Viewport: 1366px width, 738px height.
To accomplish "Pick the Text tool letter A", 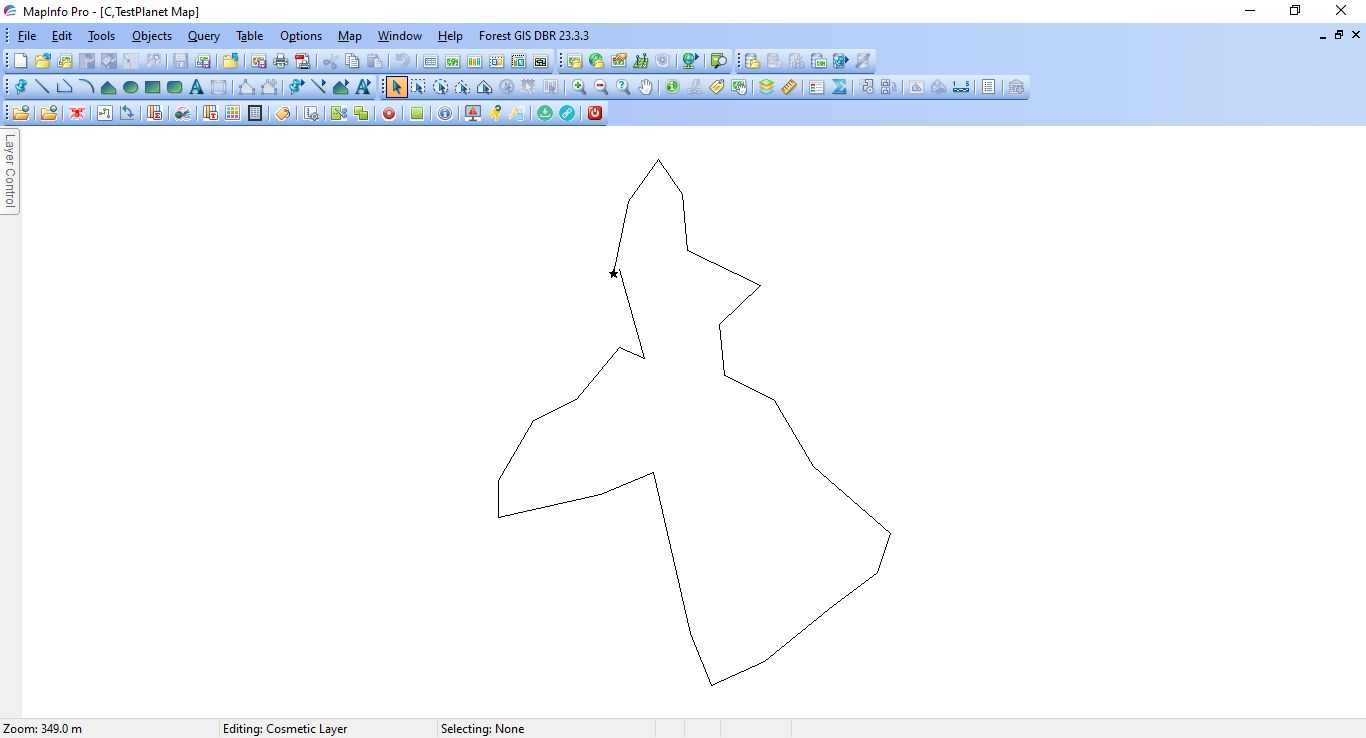I will (x=196, y=87).
